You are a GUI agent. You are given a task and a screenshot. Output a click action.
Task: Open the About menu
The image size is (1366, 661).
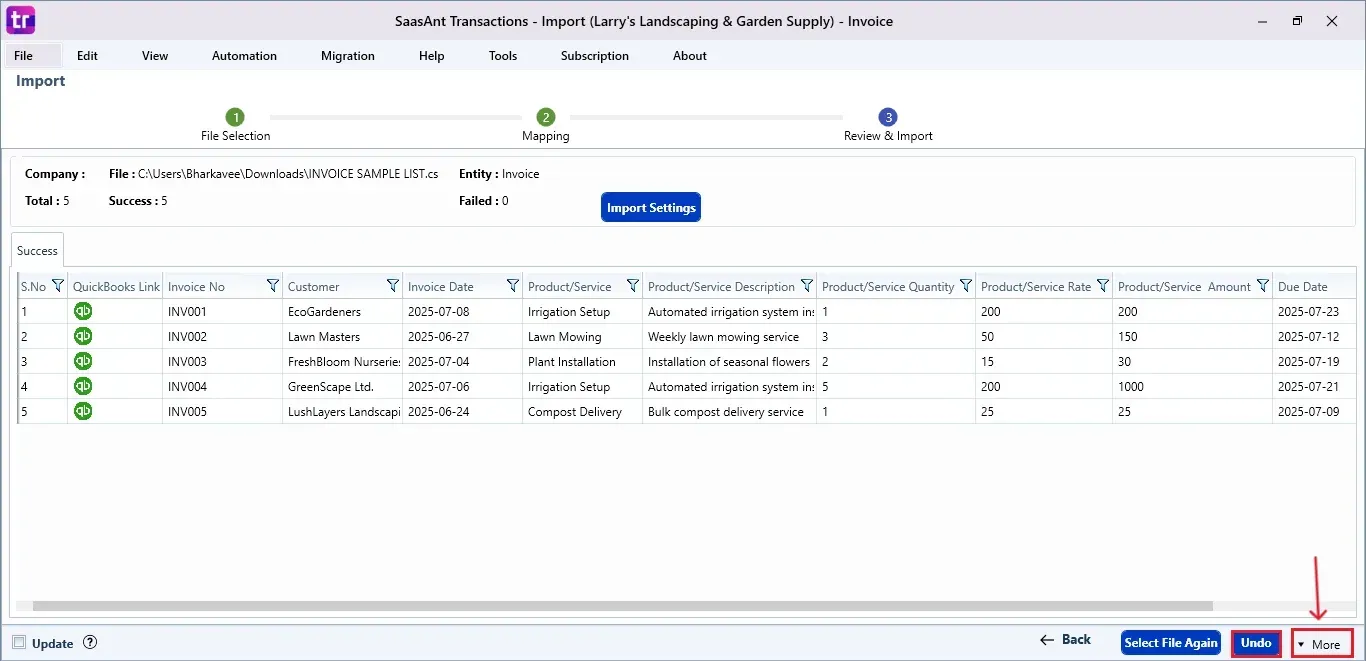coord(690,56)
